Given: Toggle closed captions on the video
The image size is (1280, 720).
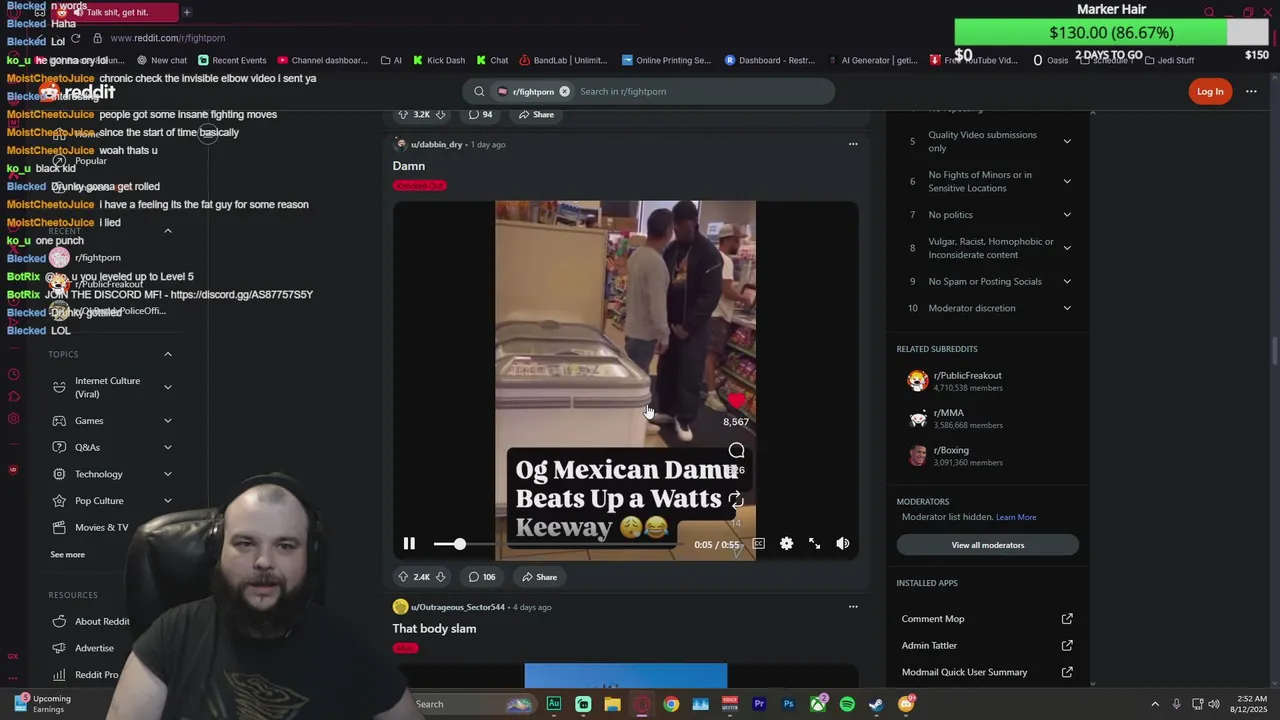Looking at the screenshot, I should point(759,544).
